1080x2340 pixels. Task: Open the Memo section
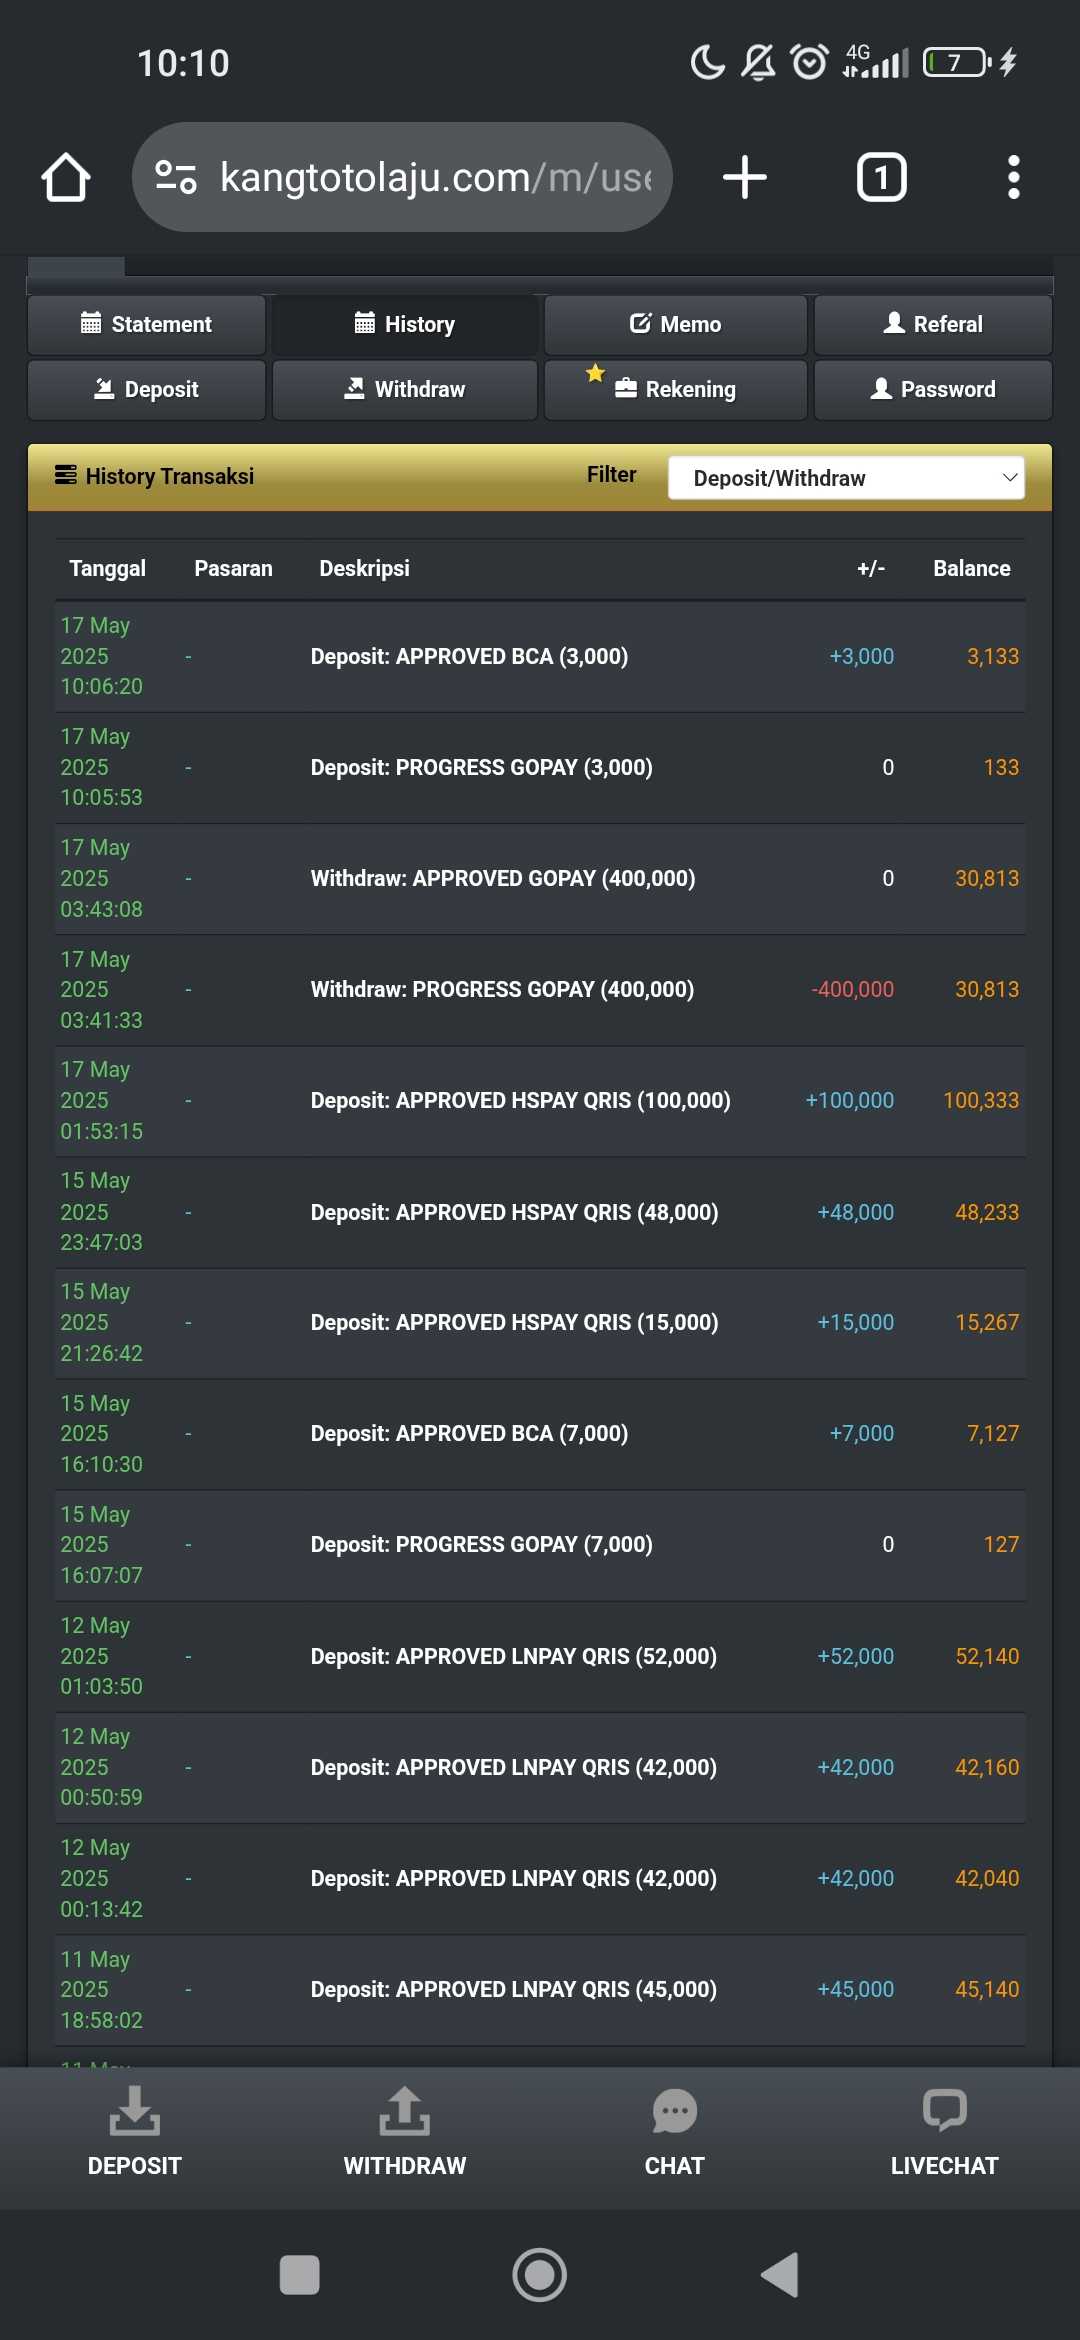tap(675, 324)
